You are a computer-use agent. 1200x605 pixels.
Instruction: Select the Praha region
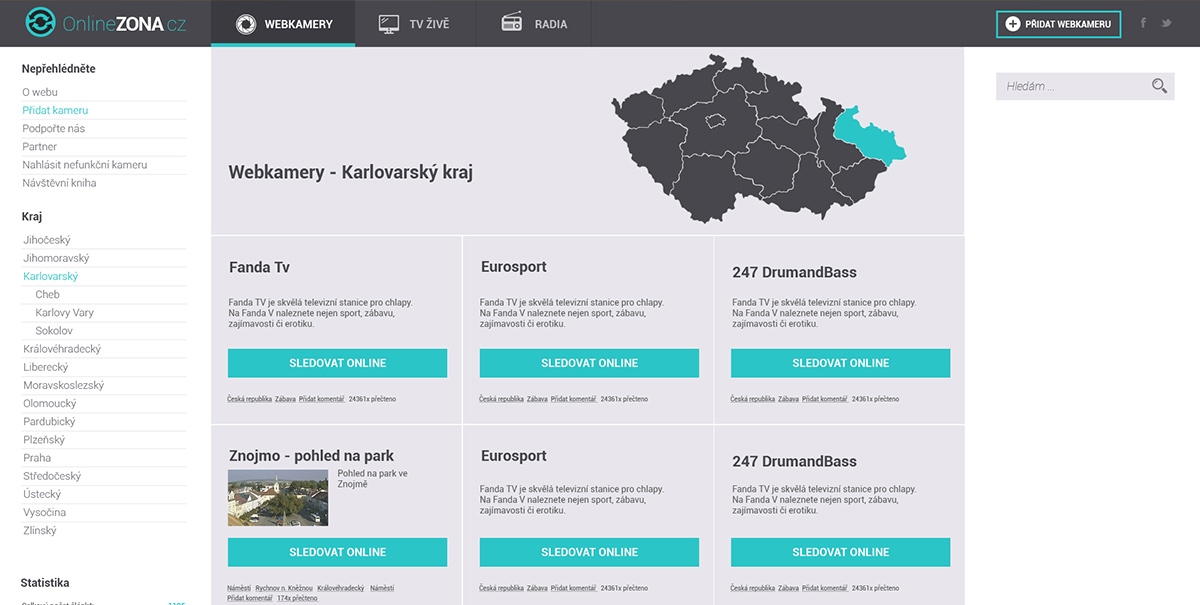tap(37, 458)
